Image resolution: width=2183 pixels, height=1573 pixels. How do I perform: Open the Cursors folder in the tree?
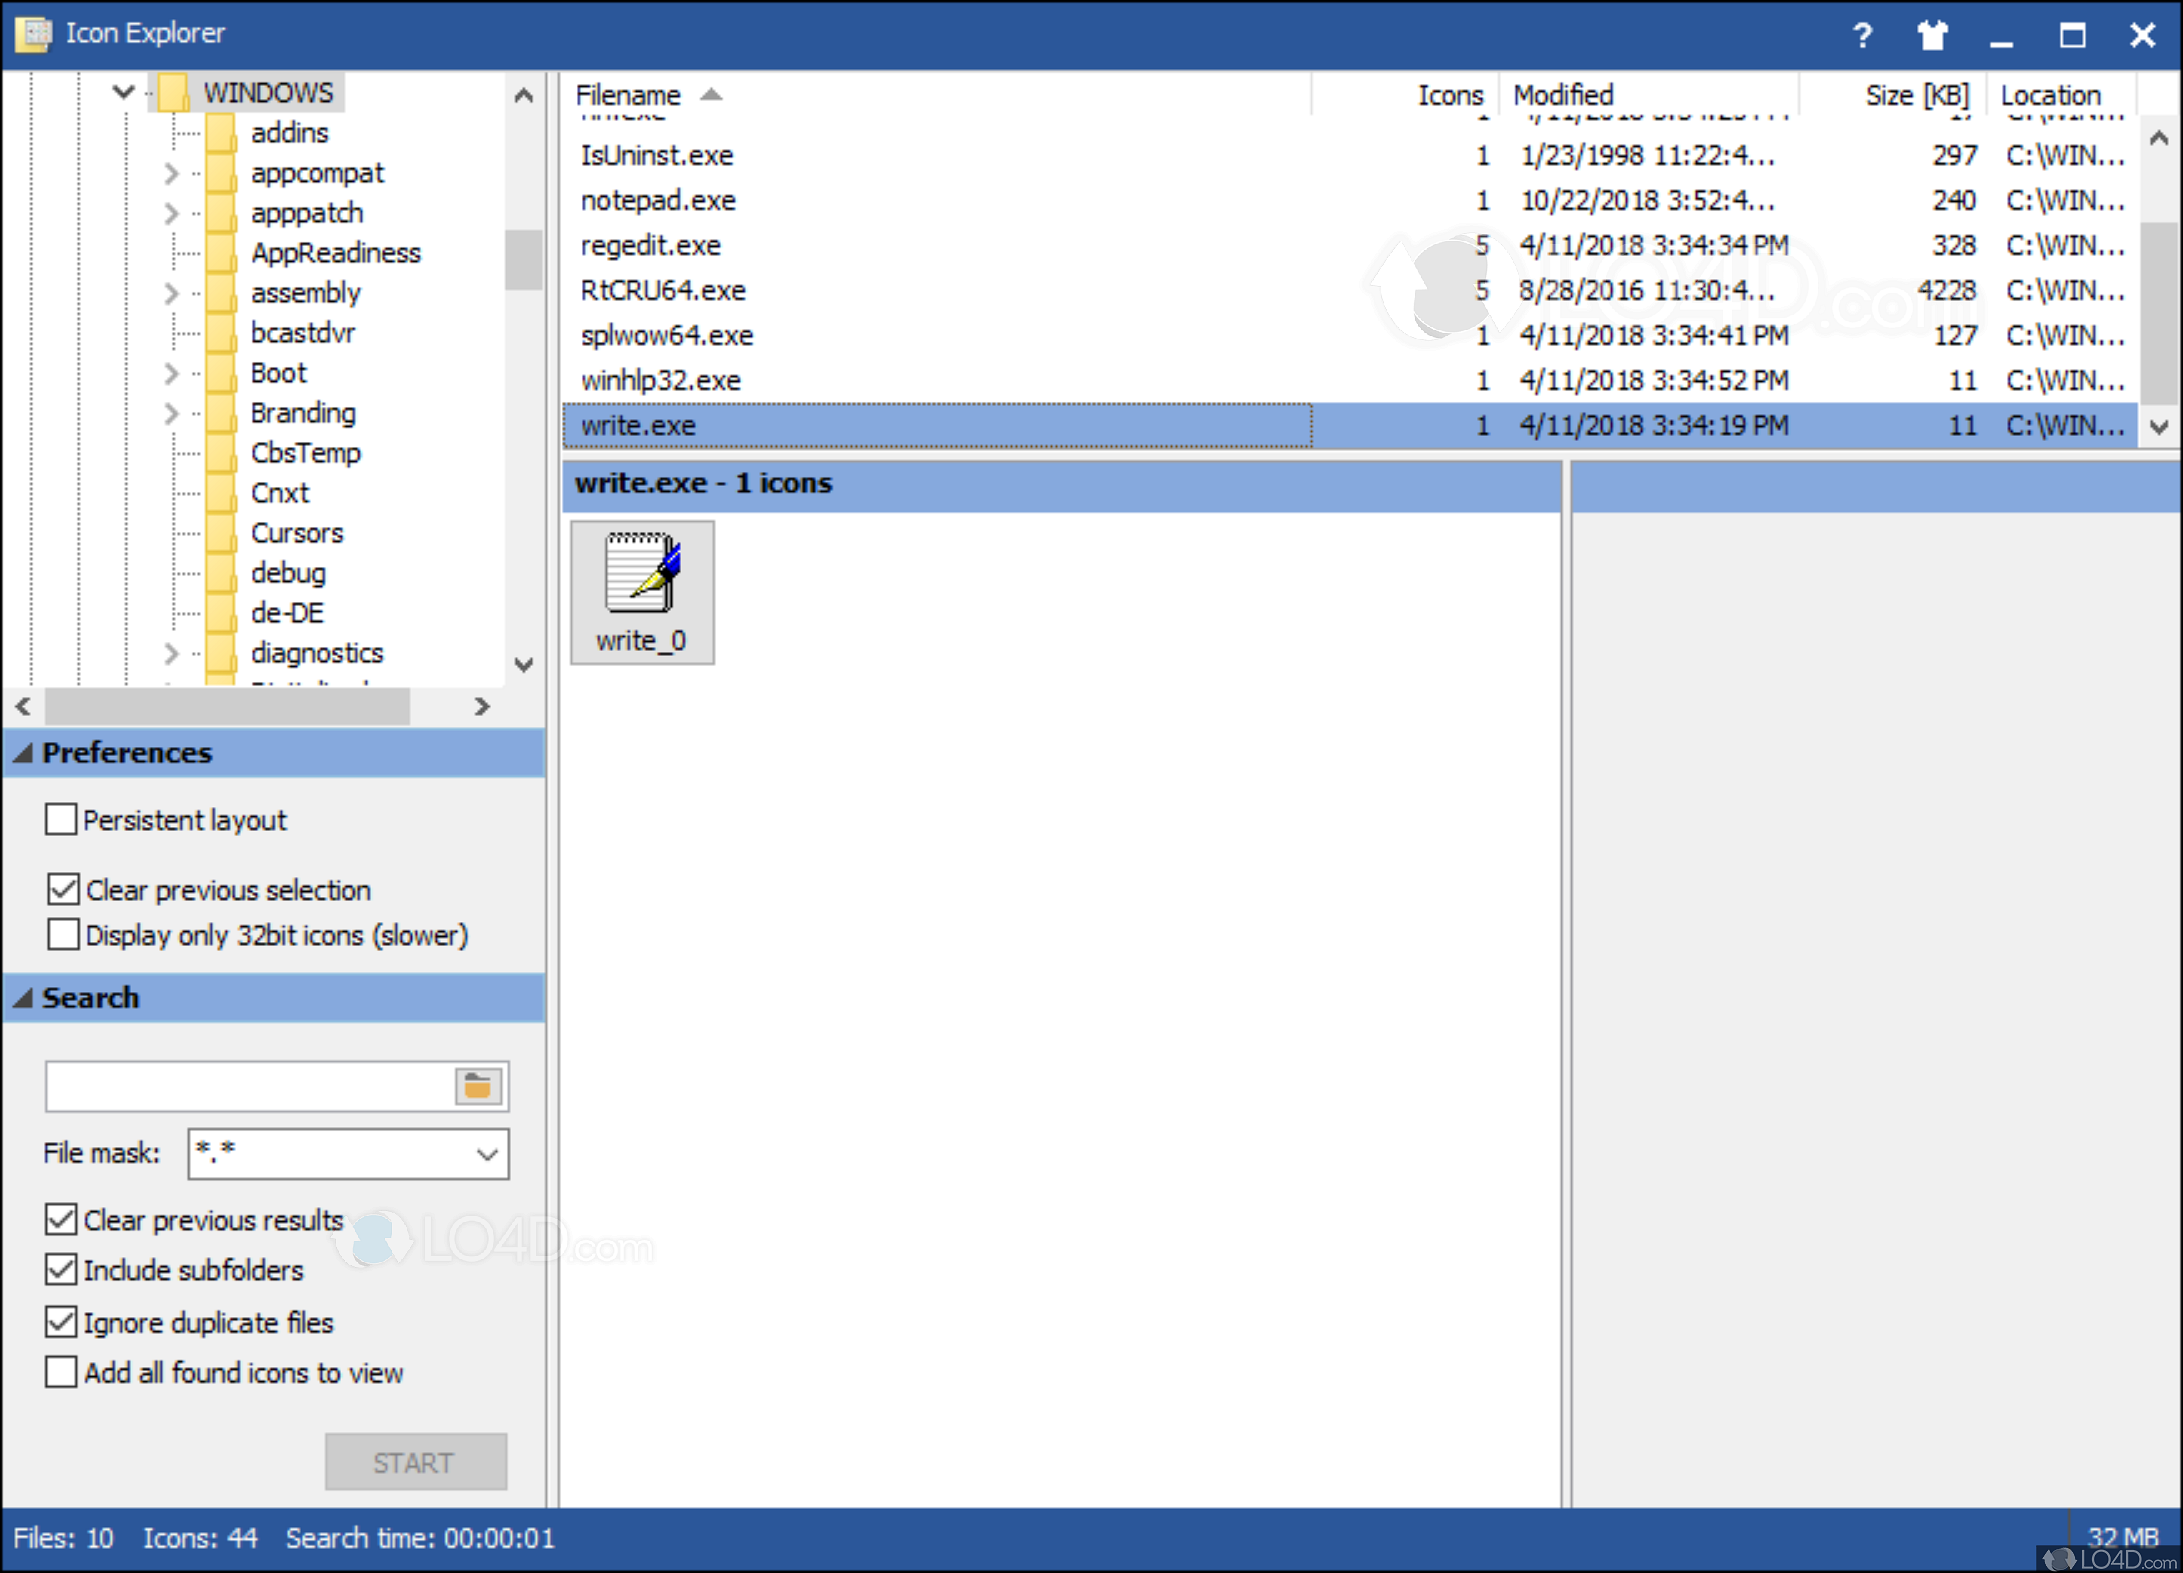click(297, 532)
